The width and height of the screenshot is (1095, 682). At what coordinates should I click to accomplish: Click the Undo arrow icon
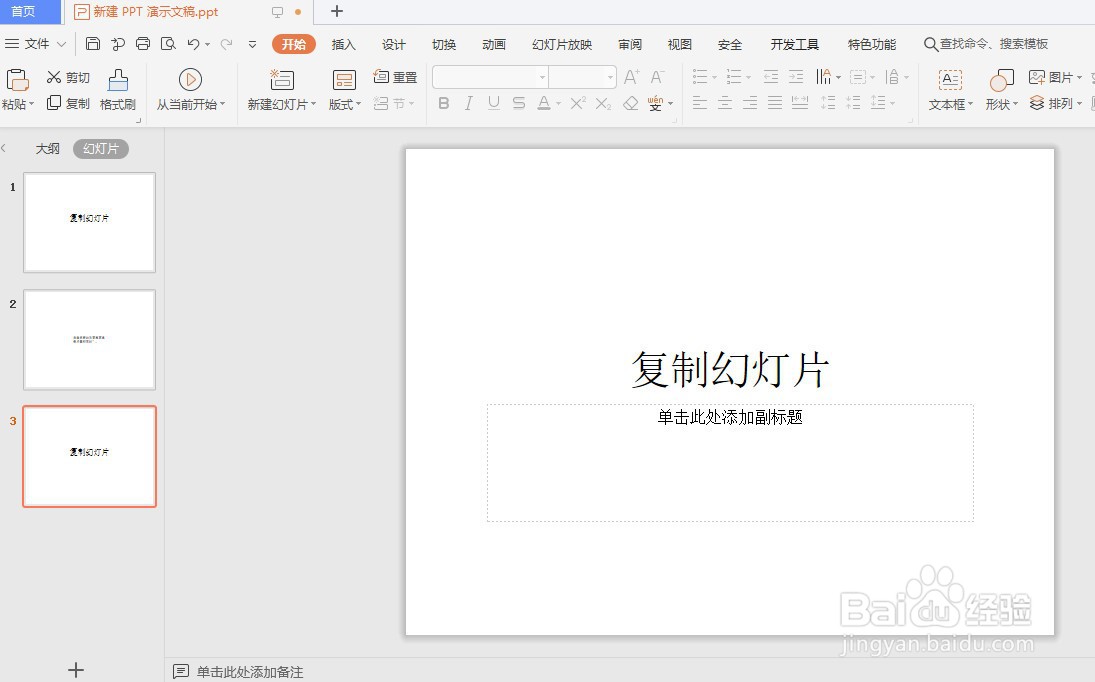[193, 44]
